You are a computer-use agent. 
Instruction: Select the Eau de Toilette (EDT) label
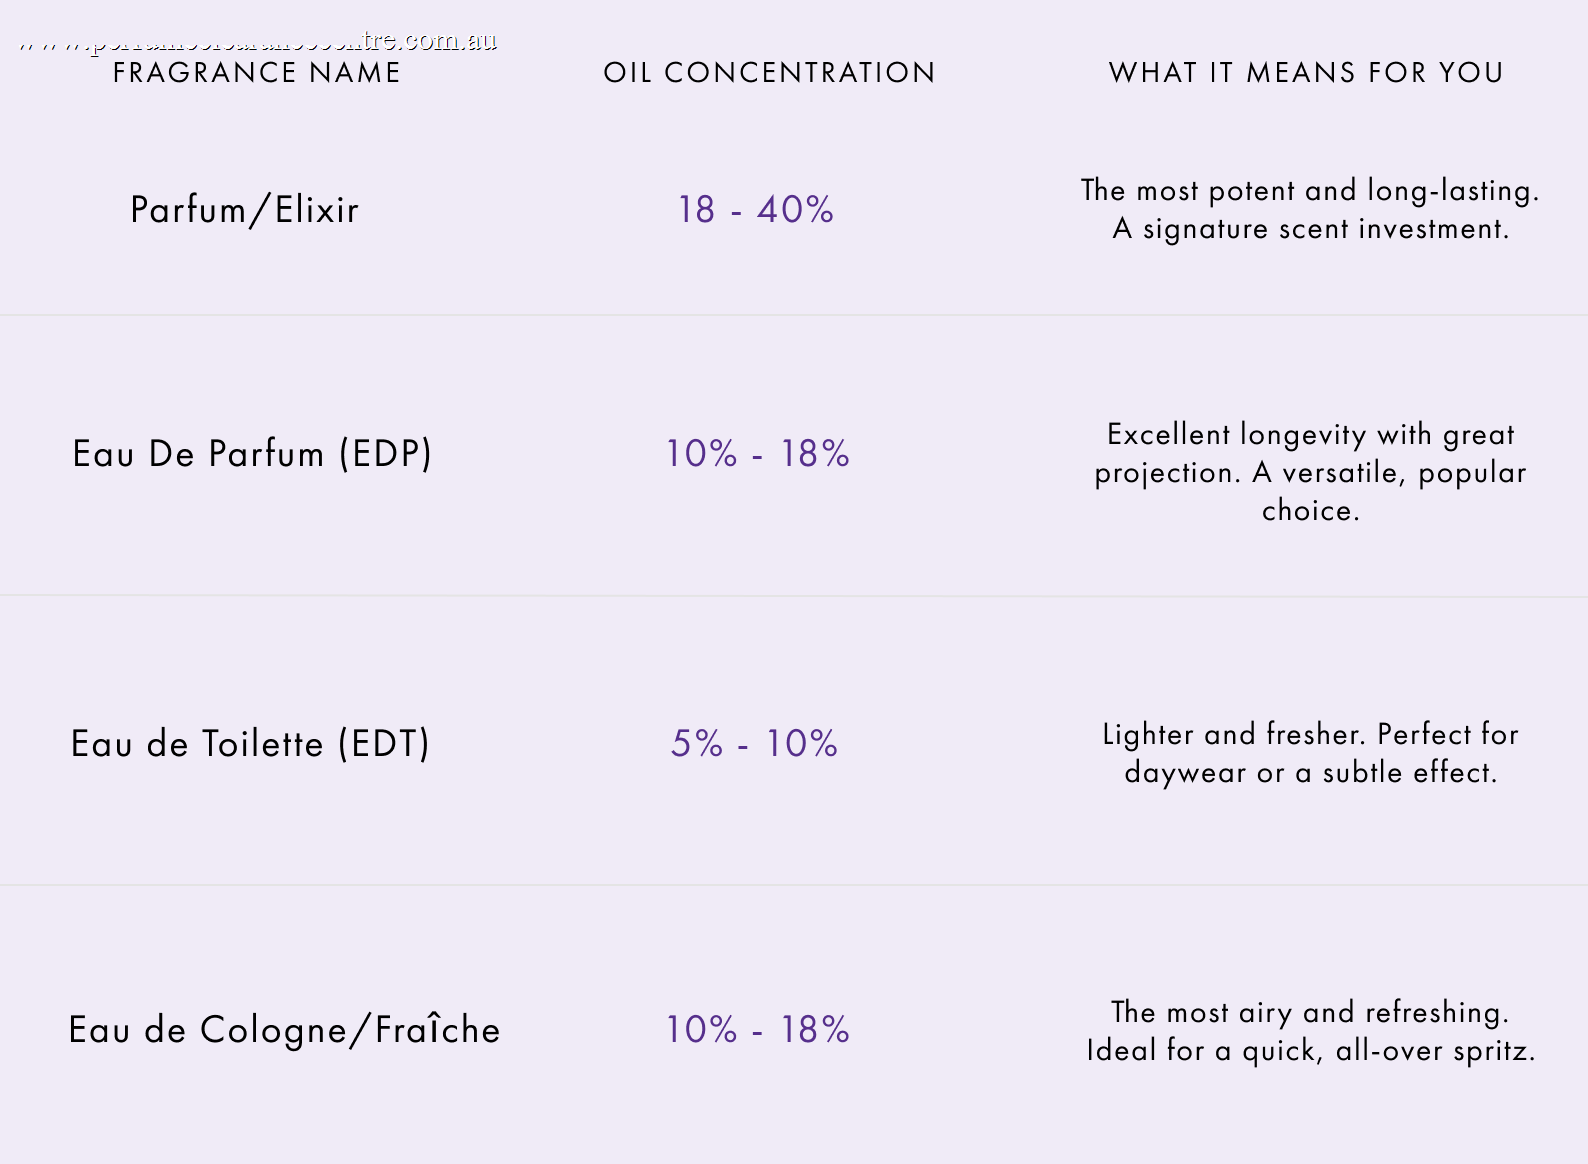pyautogui.click(x=250, y=744)
